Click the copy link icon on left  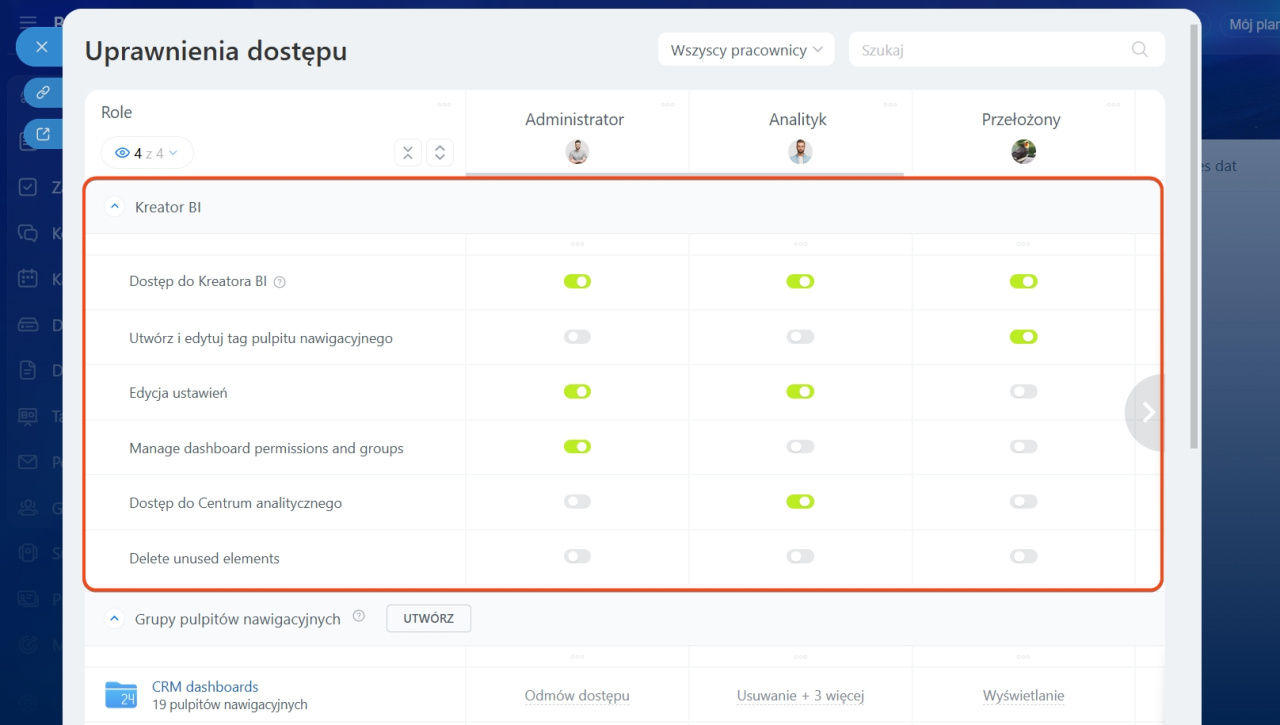pyautogui.click(x=43, y=93)
